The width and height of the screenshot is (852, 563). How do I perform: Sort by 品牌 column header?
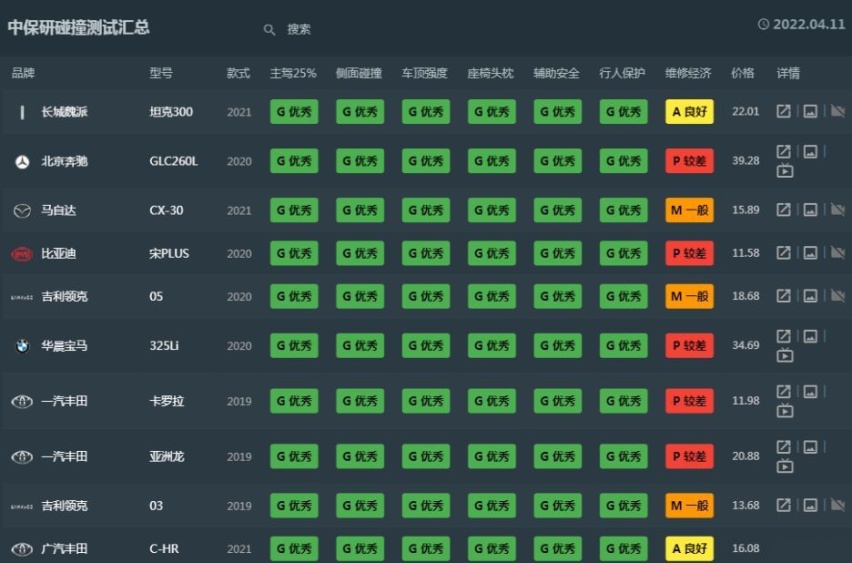click(23, 73)
